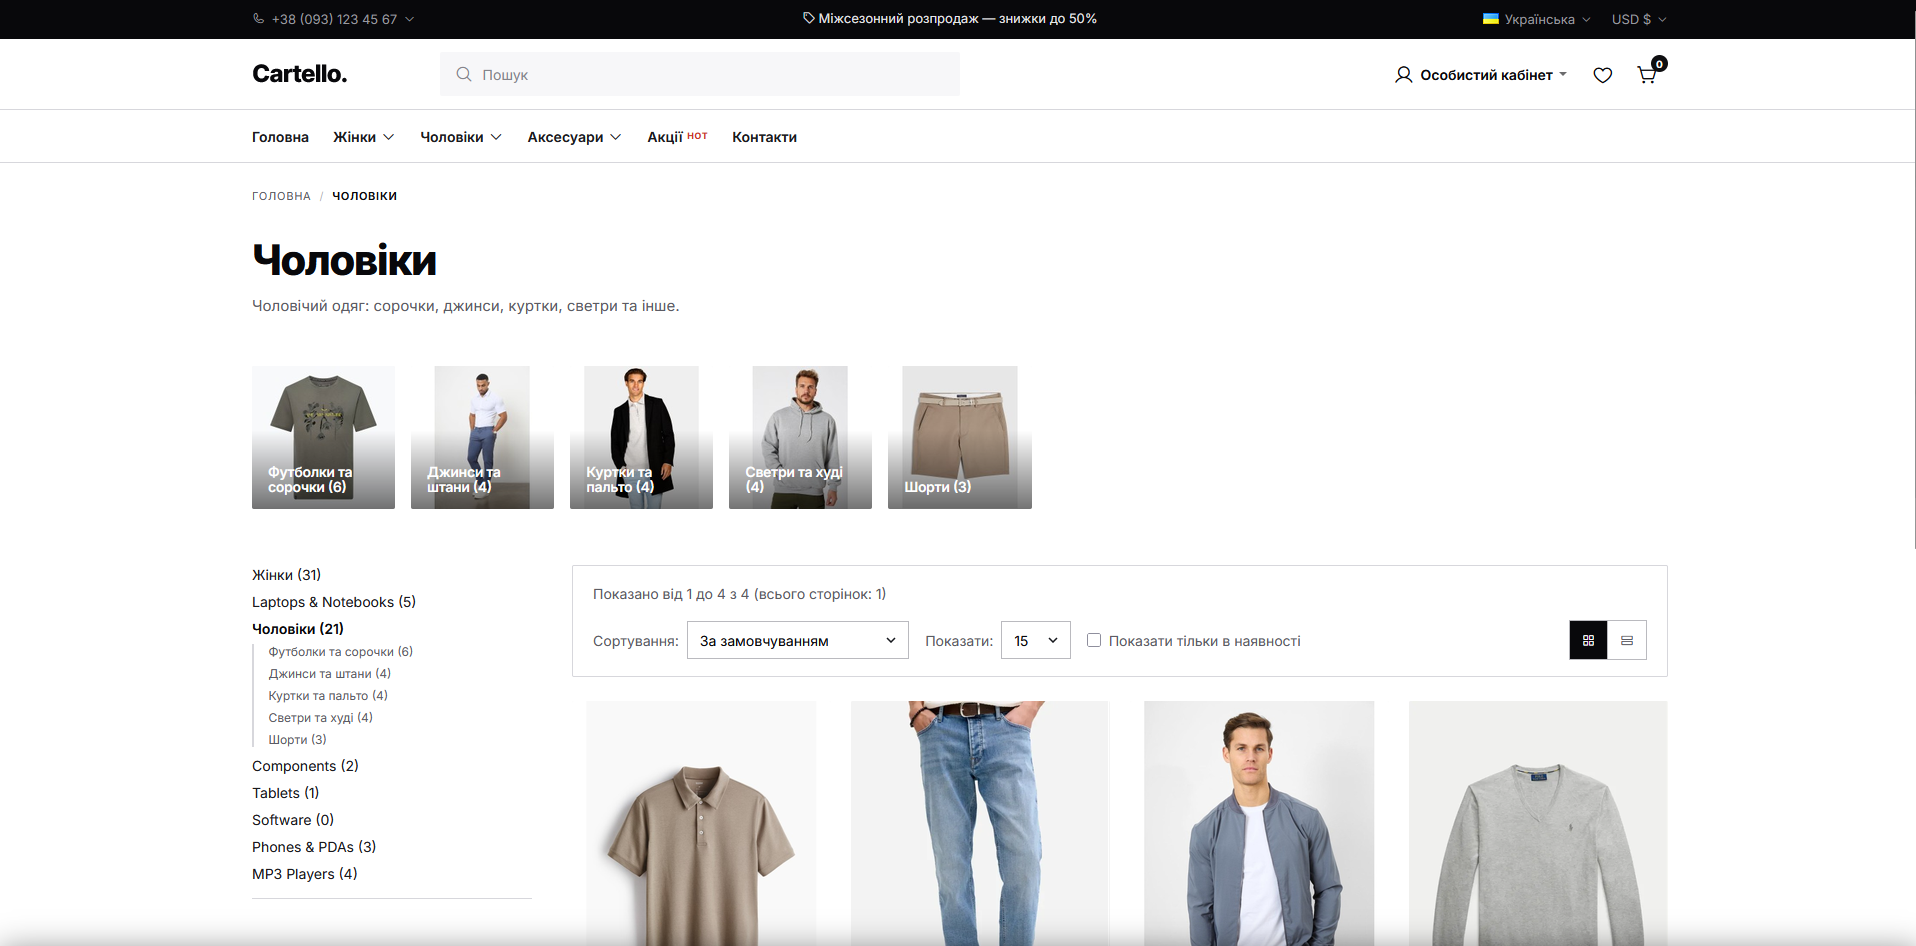The image size is (1916, 946).
Task: Select Джинси та штани (4) sidebar subcategory
Action: (329, 674)
